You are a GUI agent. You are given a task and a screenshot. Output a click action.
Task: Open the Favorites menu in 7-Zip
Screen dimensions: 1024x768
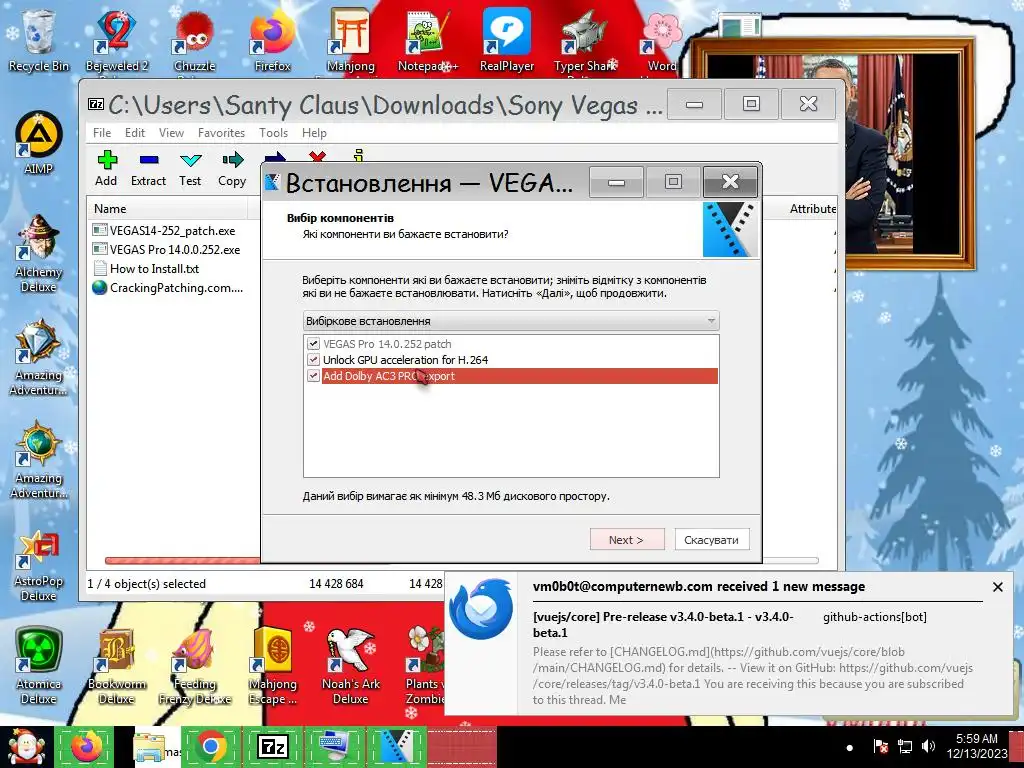[221, 133]
